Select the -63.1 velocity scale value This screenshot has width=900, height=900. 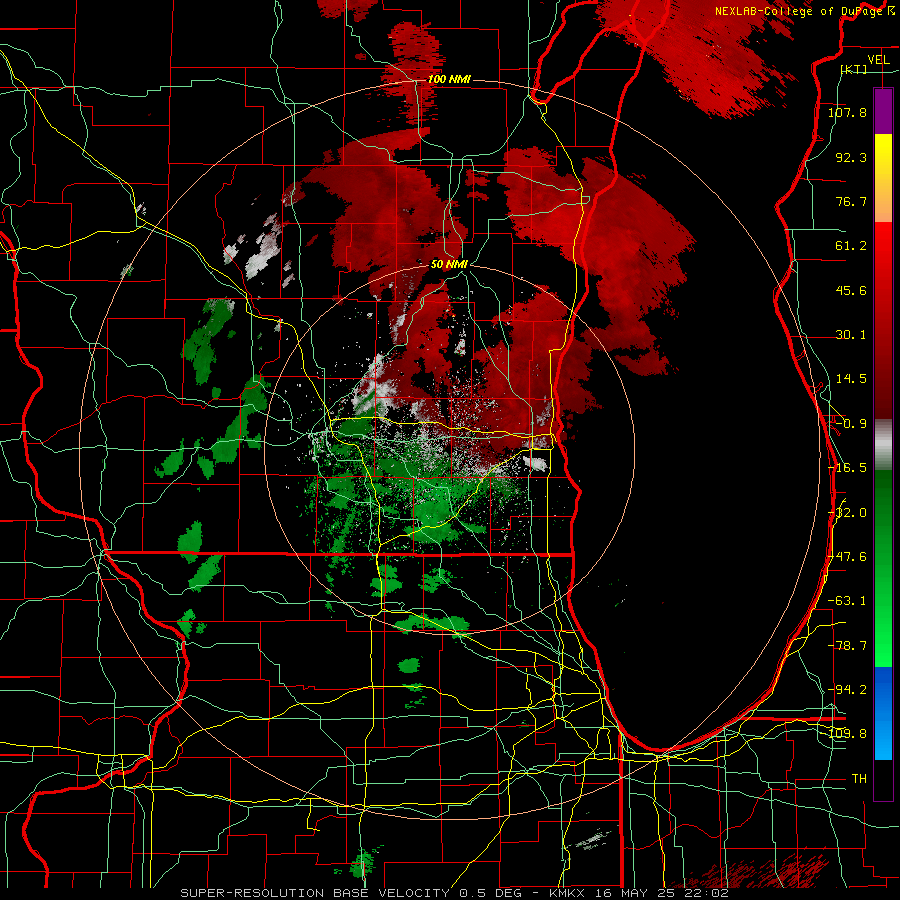click(847, 601)
